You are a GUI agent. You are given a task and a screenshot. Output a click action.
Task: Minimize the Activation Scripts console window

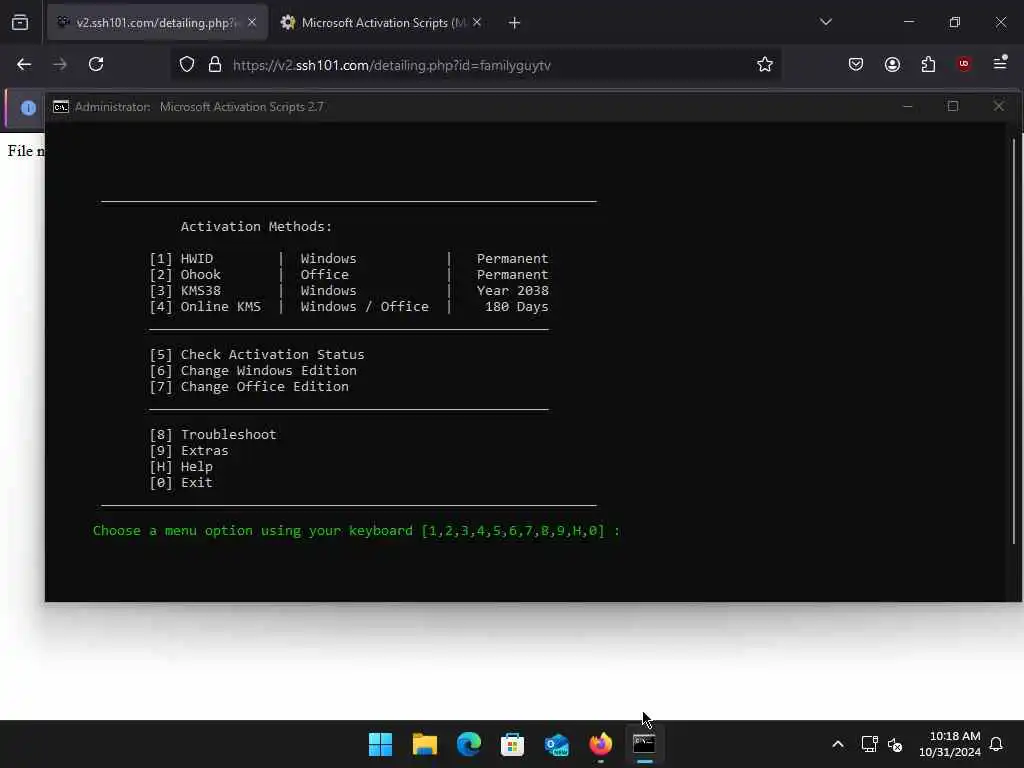click(x=908, y=106)
